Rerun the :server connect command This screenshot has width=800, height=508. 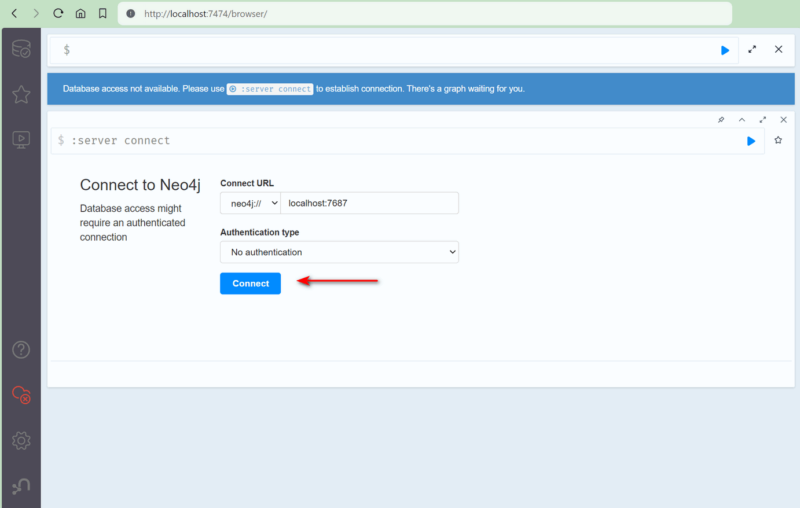751,141
